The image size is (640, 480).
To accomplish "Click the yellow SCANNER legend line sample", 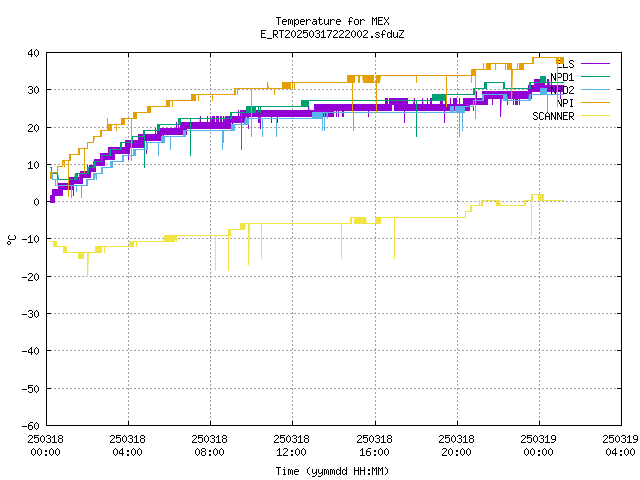I will (x=595, y=116).
